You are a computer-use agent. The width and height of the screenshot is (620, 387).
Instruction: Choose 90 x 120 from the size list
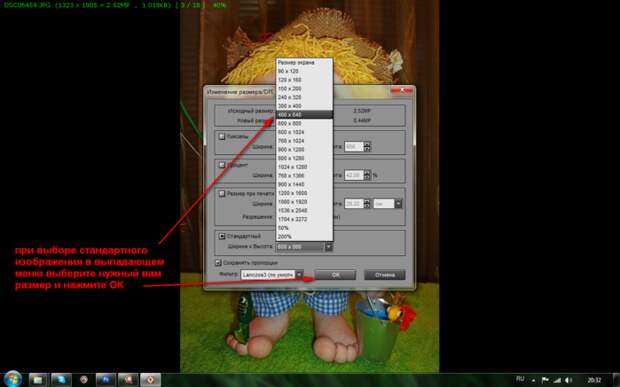(x=304, y=71)
